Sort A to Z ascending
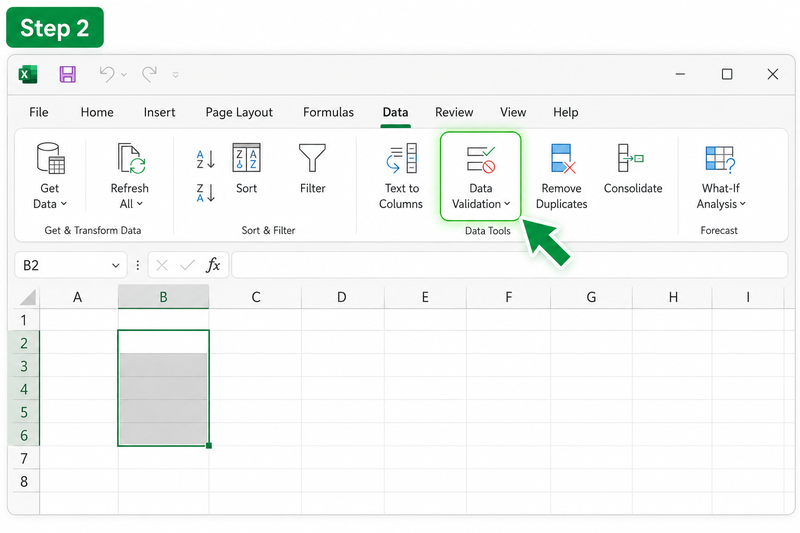Viewport: 800px width, 533px height. [x=206, y=159]
